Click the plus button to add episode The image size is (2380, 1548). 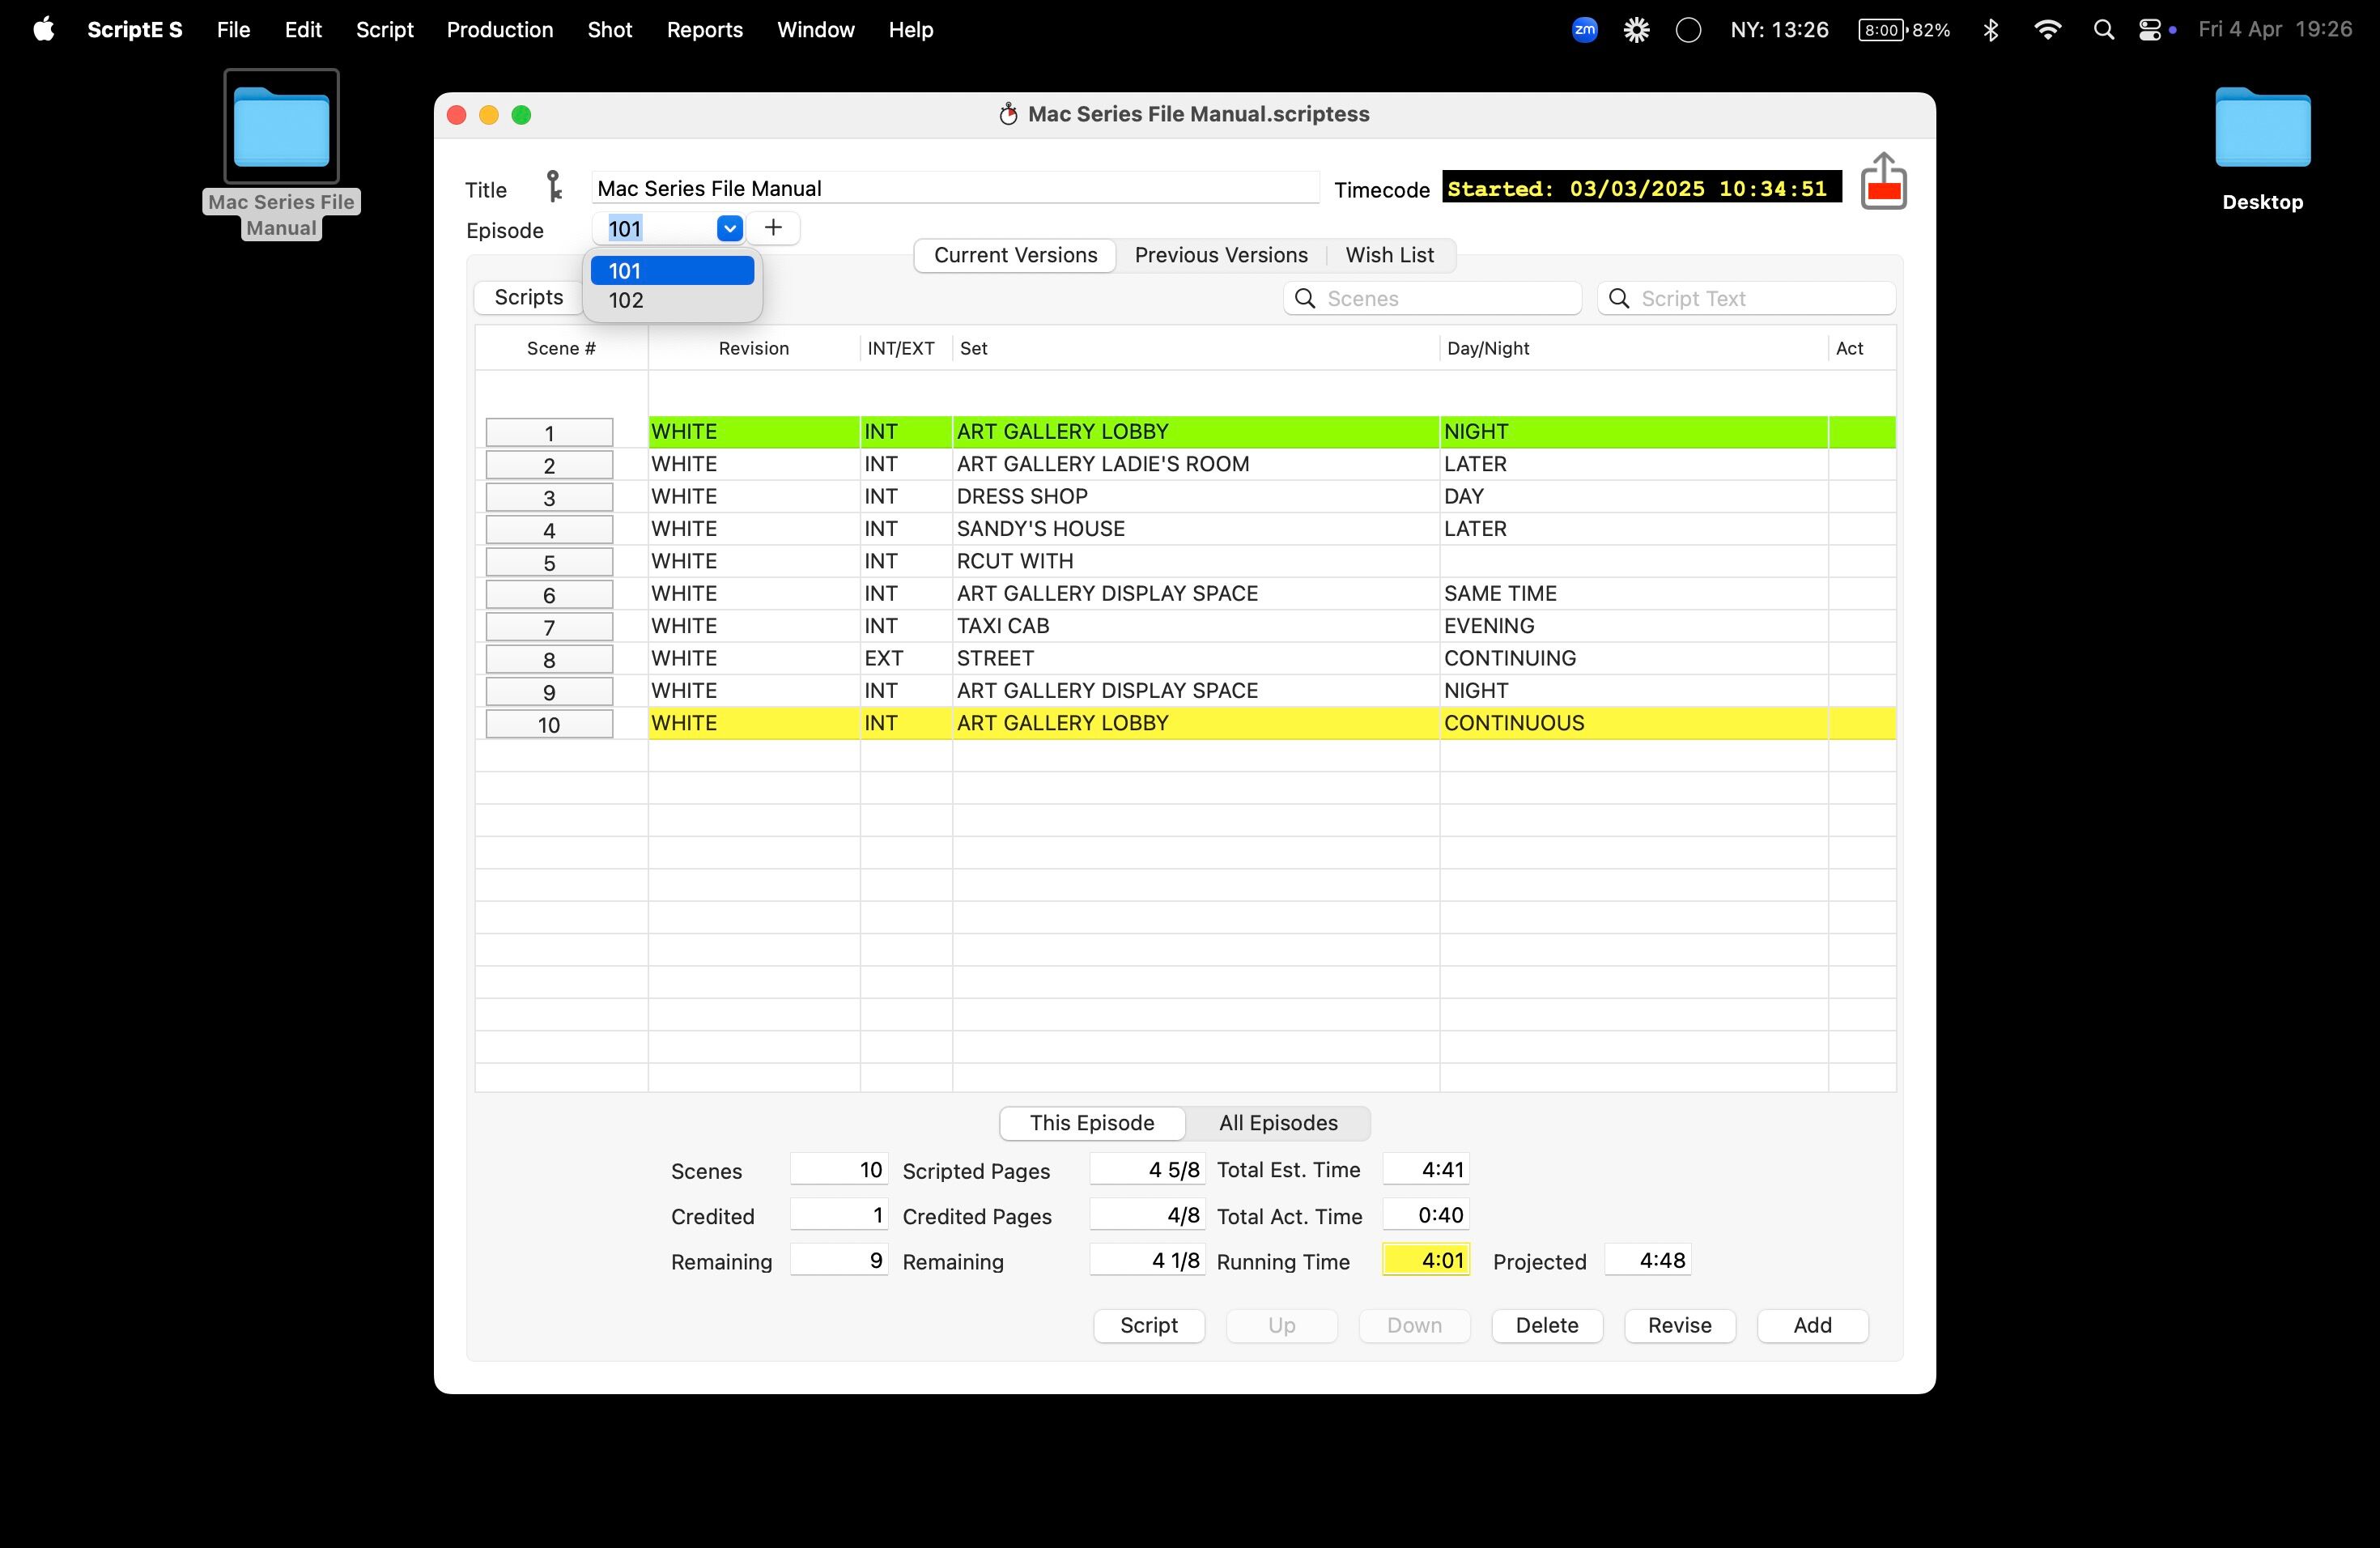[773, 228]
